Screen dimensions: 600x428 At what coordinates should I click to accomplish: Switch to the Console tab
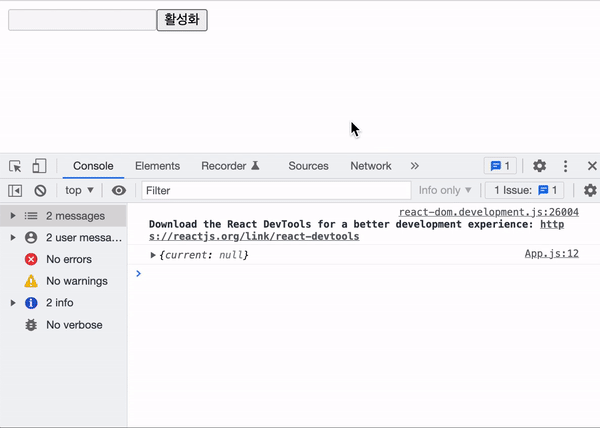tap(93, 166)
